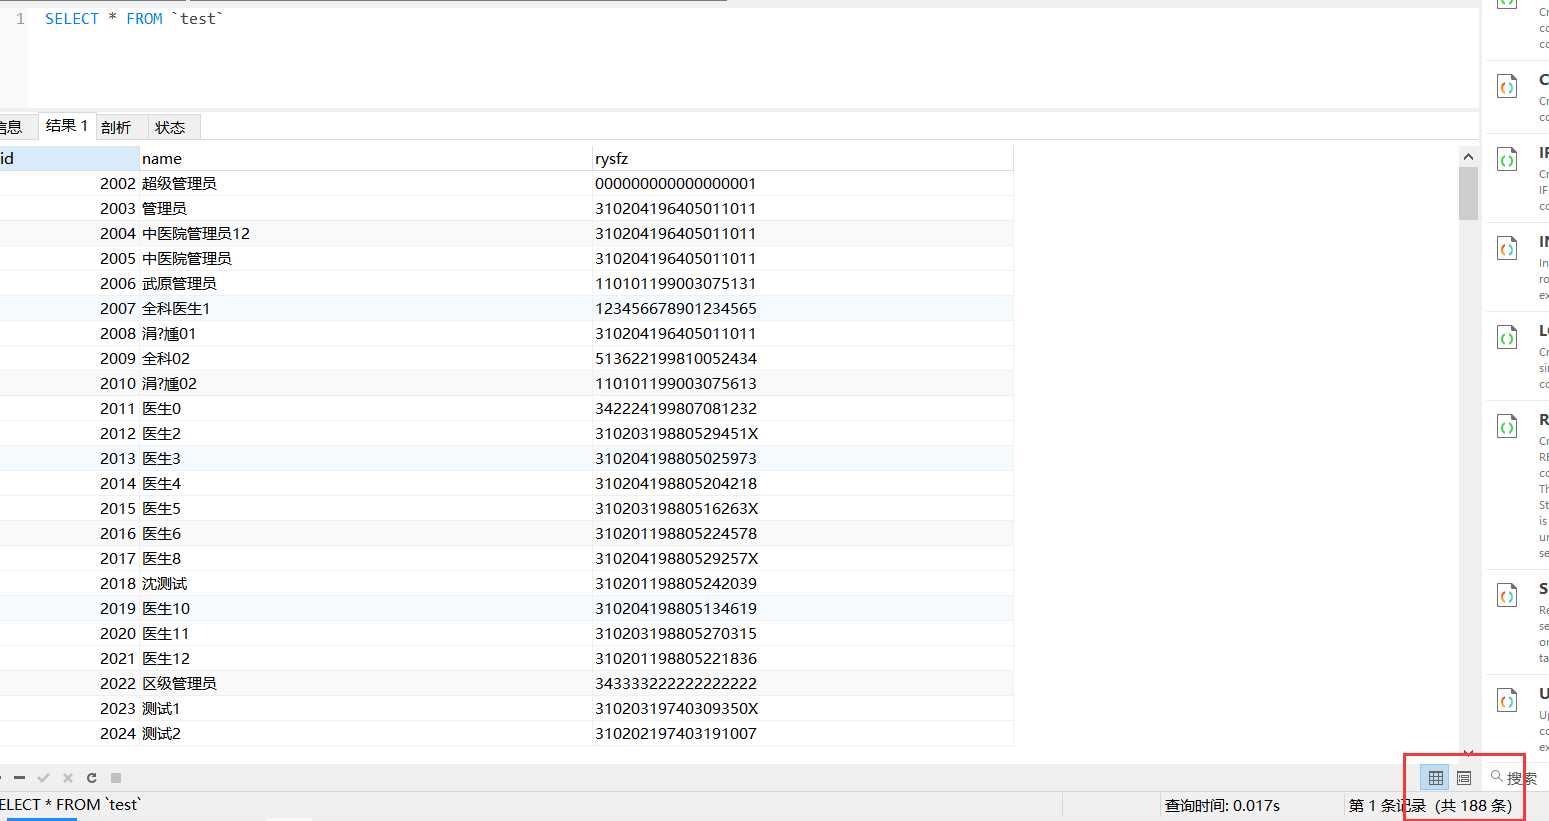1549x821 pixels.
Task: Select the name cell '医生0'
Action: pos(366,408)
